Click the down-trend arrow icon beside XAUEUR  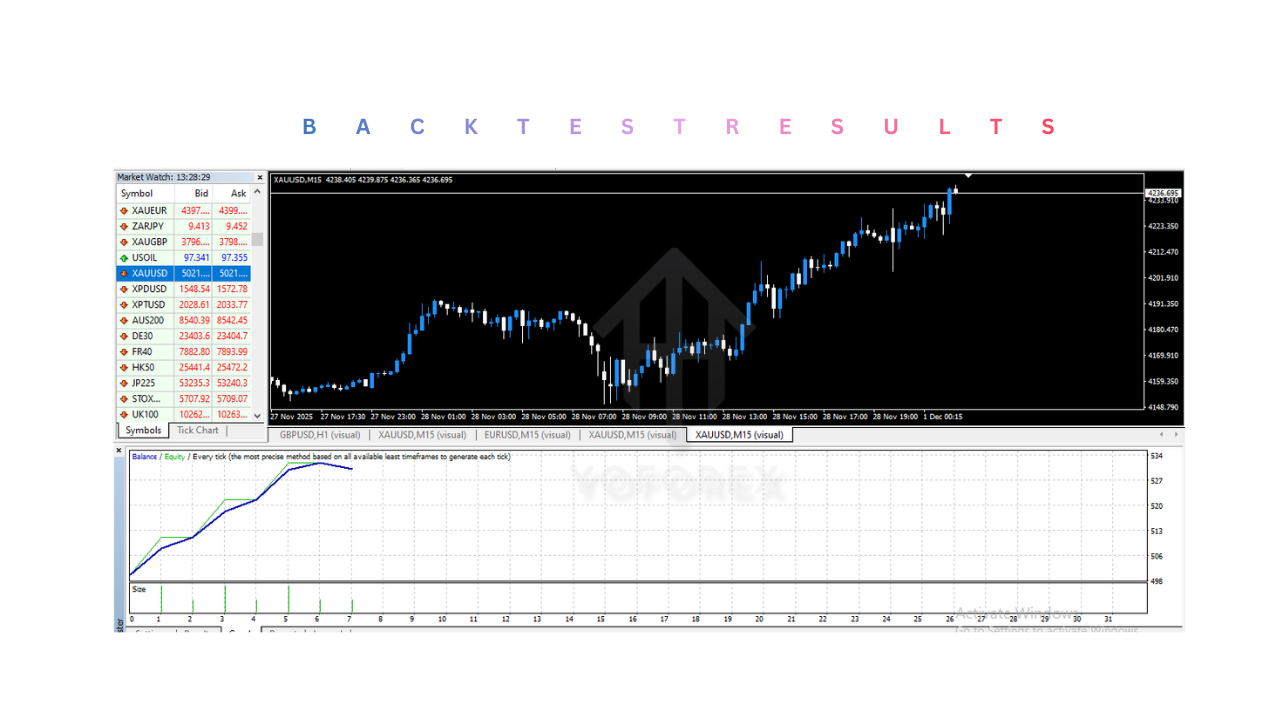[x=126, y=210]
